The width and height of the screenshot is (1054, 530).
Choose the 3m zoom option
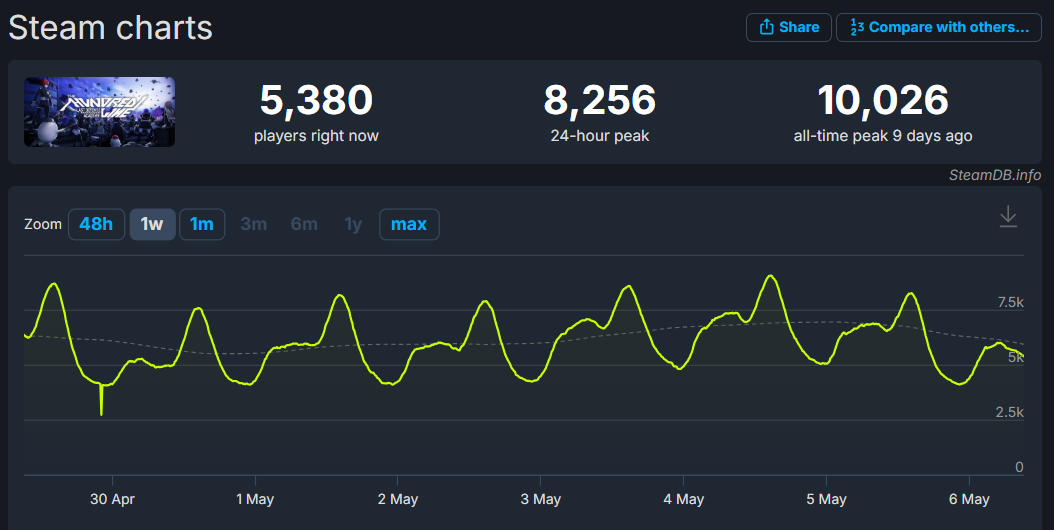pos(253,224)
